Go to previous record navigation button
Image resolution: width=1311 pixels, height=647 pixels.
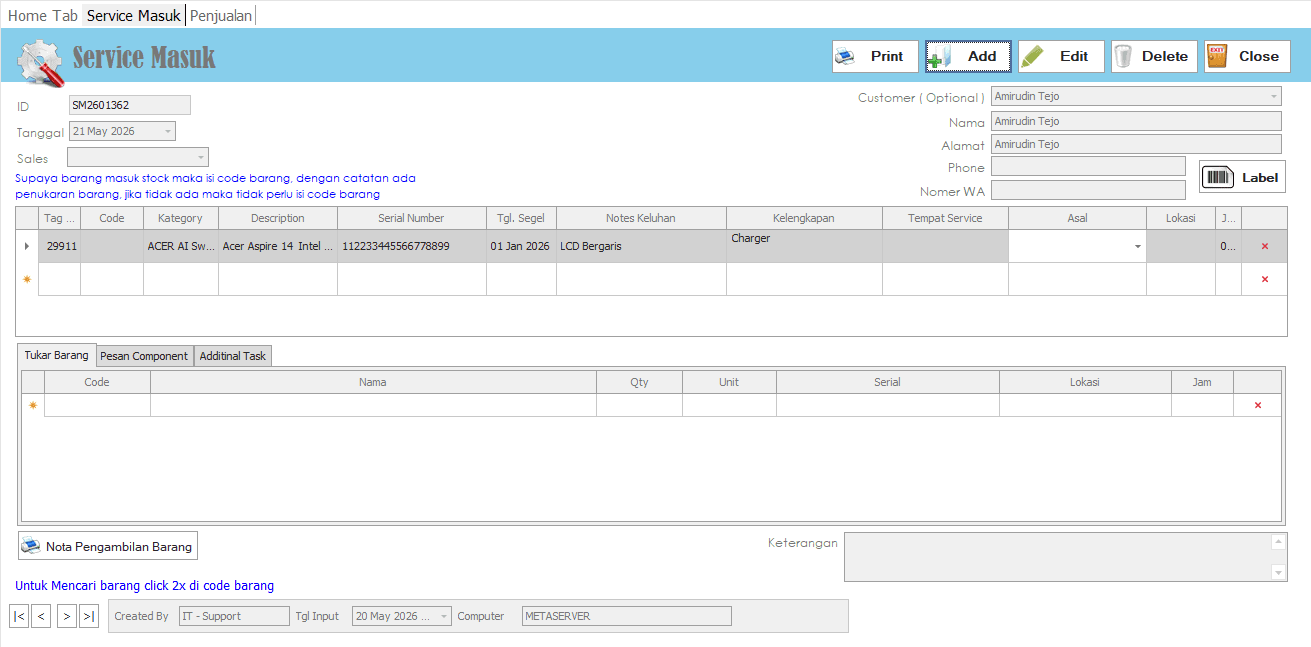point(41,616)
